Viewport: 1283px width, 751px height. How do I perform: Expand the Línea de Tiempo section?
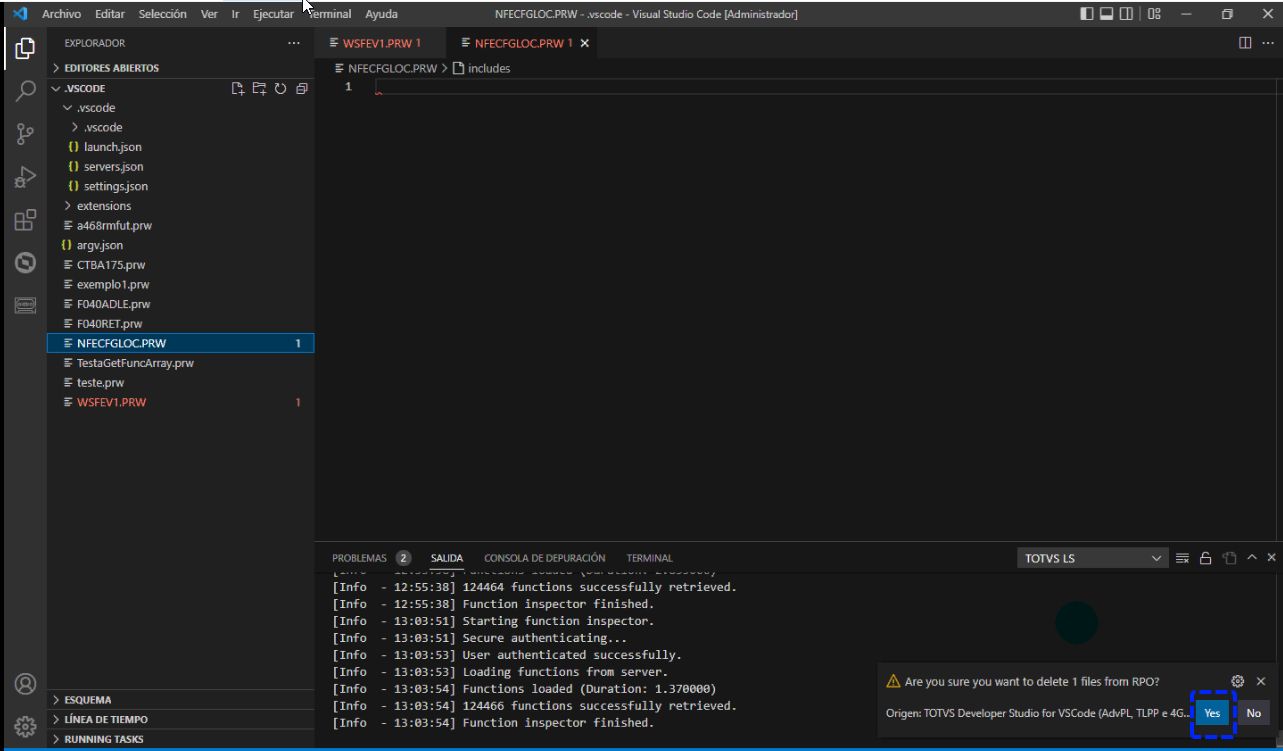[x=181, y=719]
